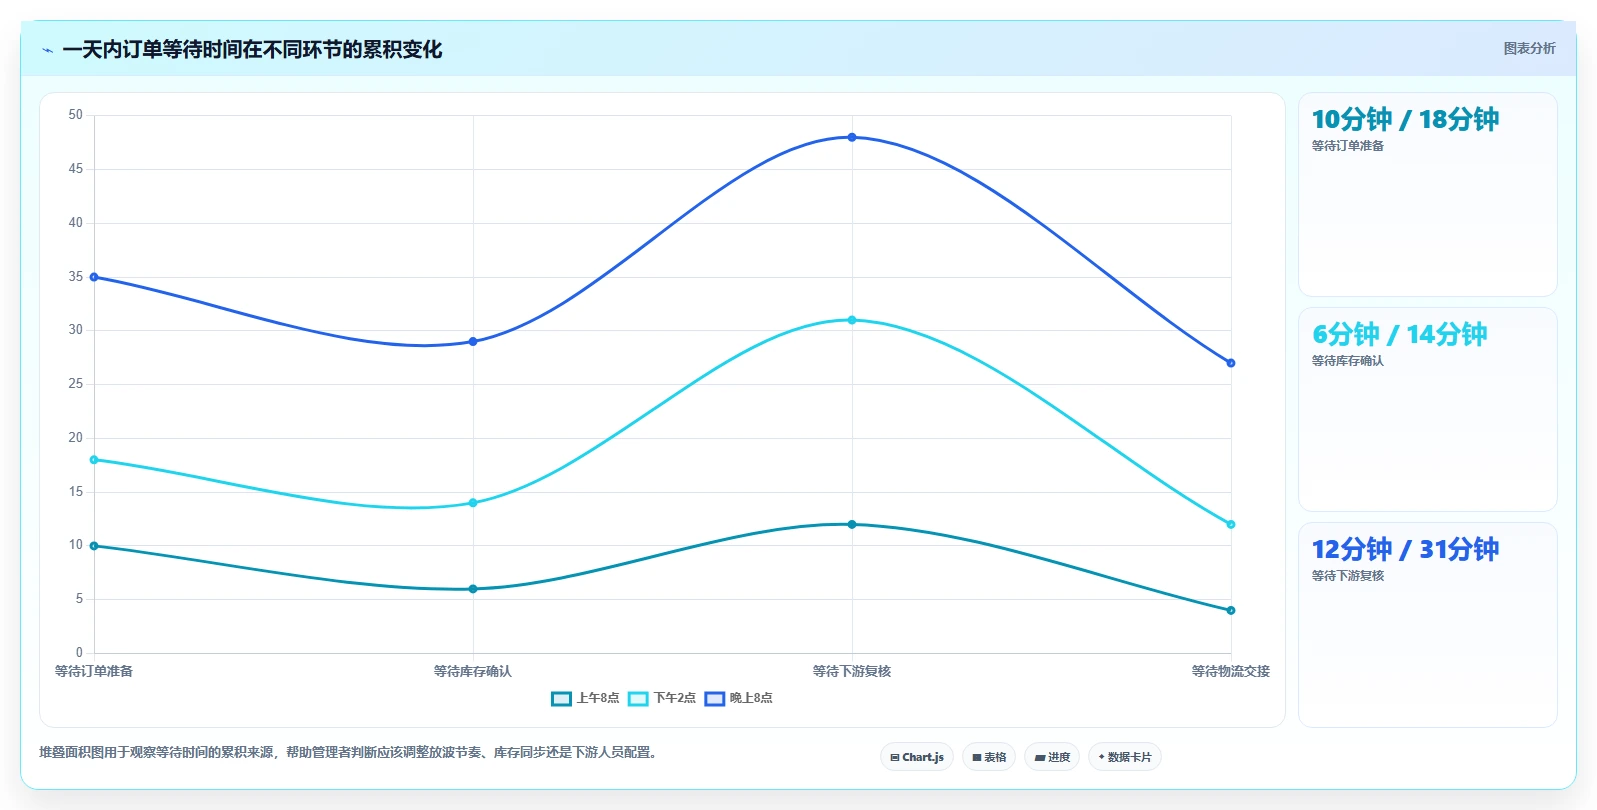
Task: Click the y-axis value 50
Action: point(76,115)
